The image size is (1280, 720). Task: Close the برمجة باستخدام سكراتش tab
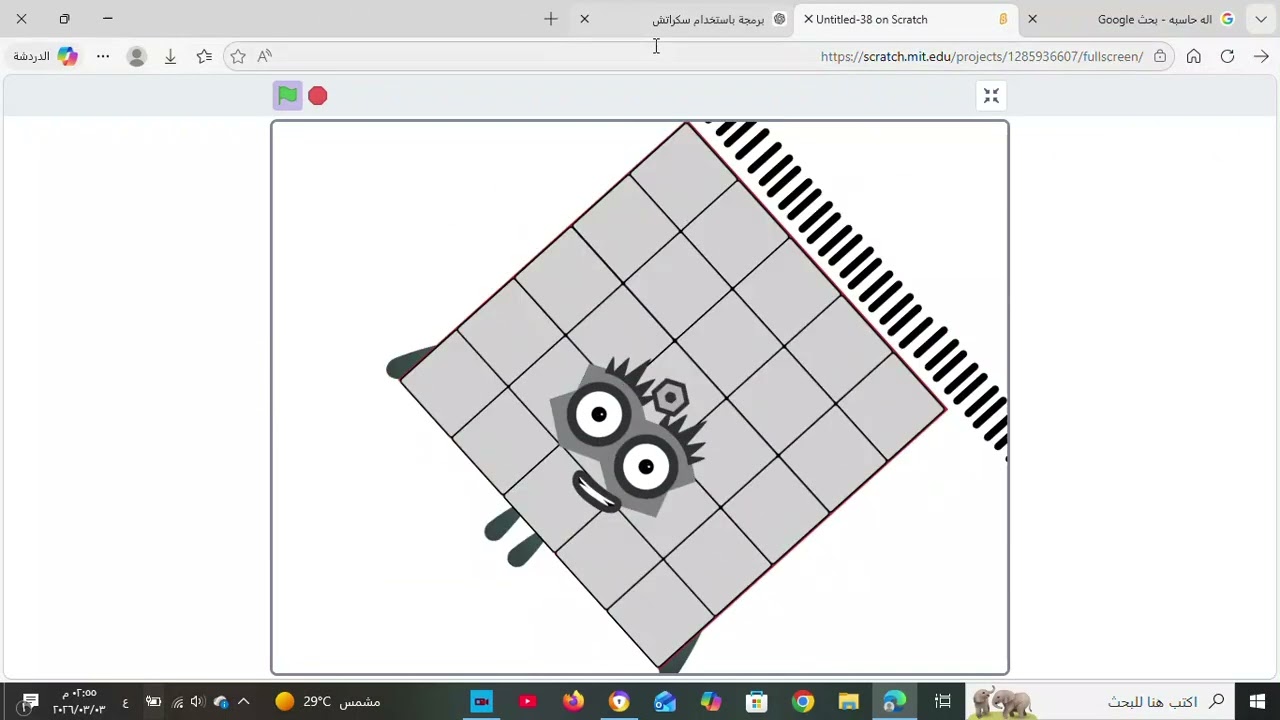pyautogui.click(x=585, y=19)
